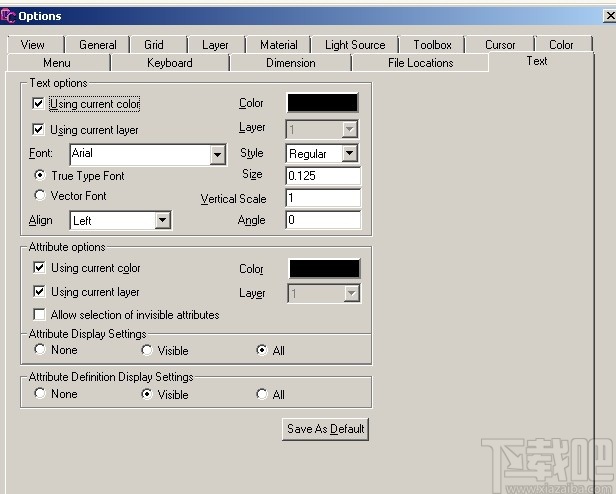Enable Allow selection of invisible attributes

(39, 314)
